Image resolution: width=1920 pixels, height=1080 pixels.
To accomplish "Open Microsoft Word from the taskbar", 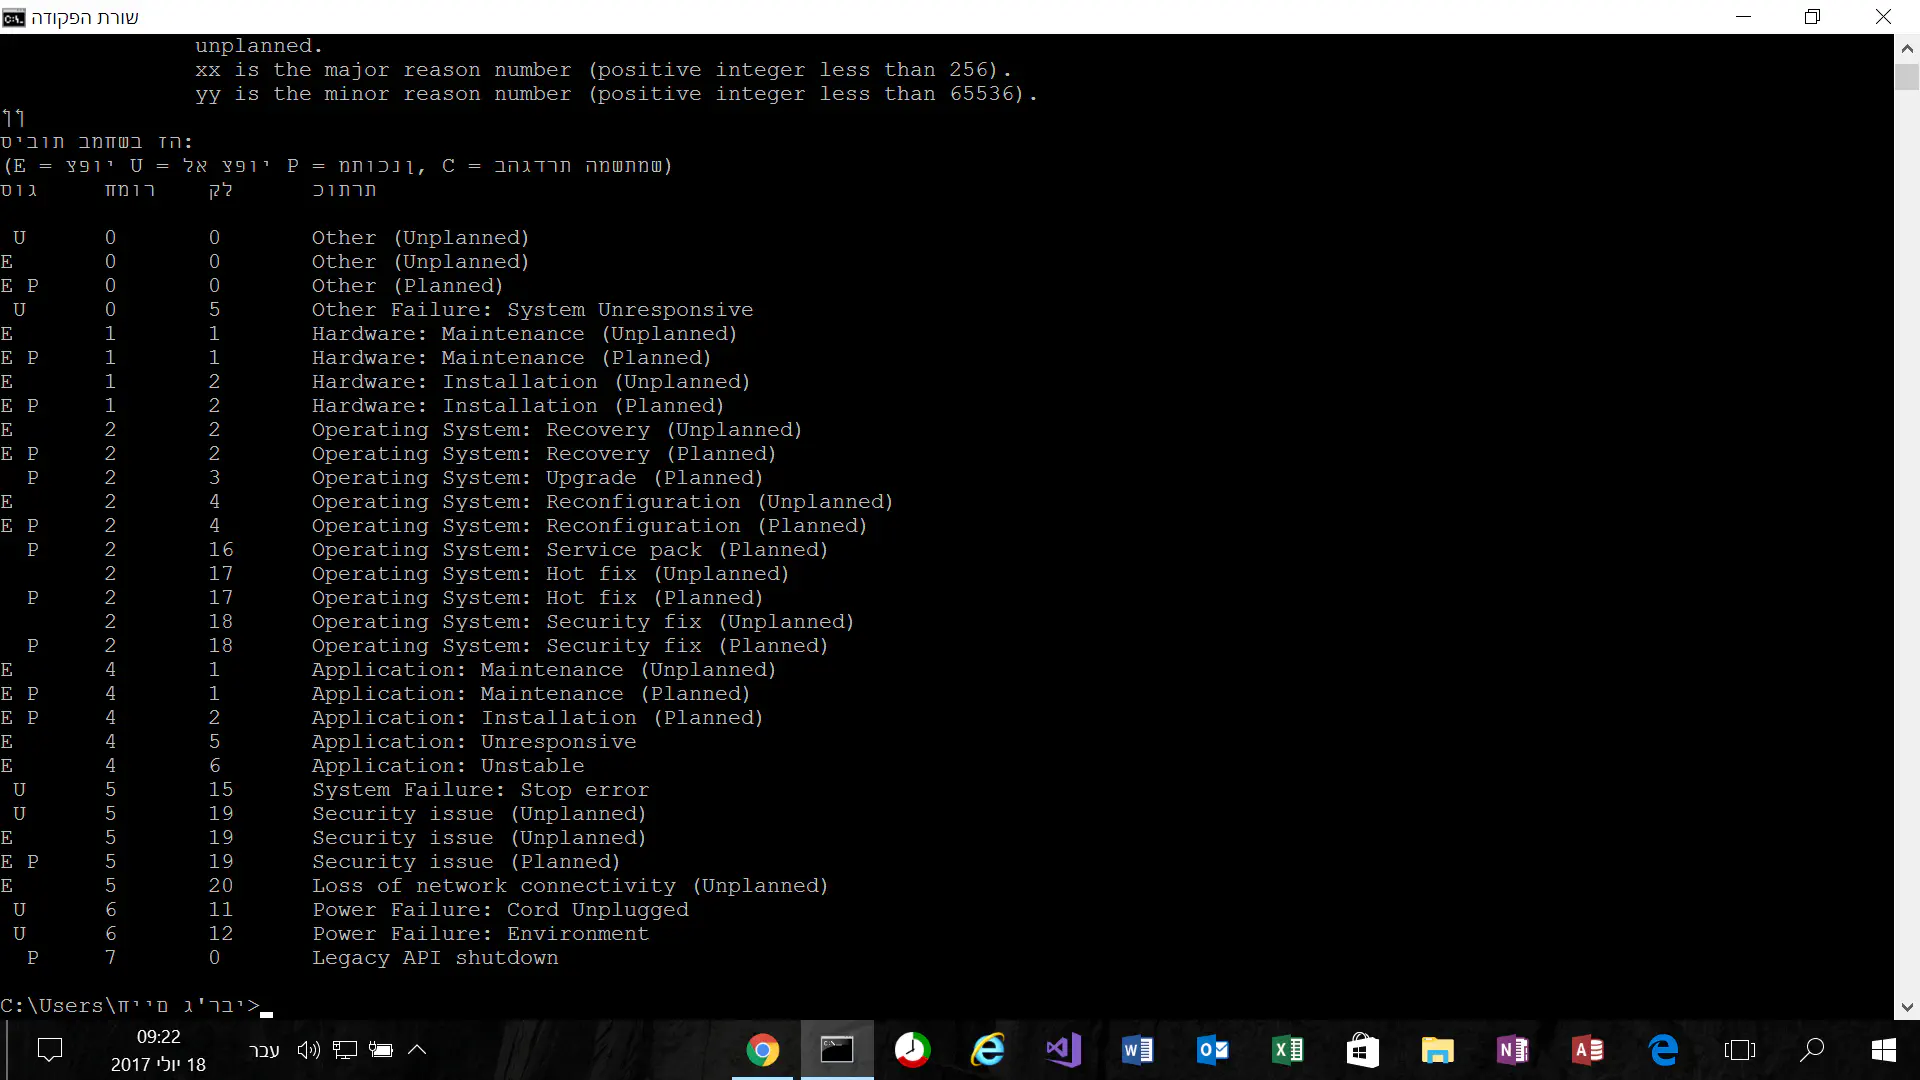I will [1137, 1050].
